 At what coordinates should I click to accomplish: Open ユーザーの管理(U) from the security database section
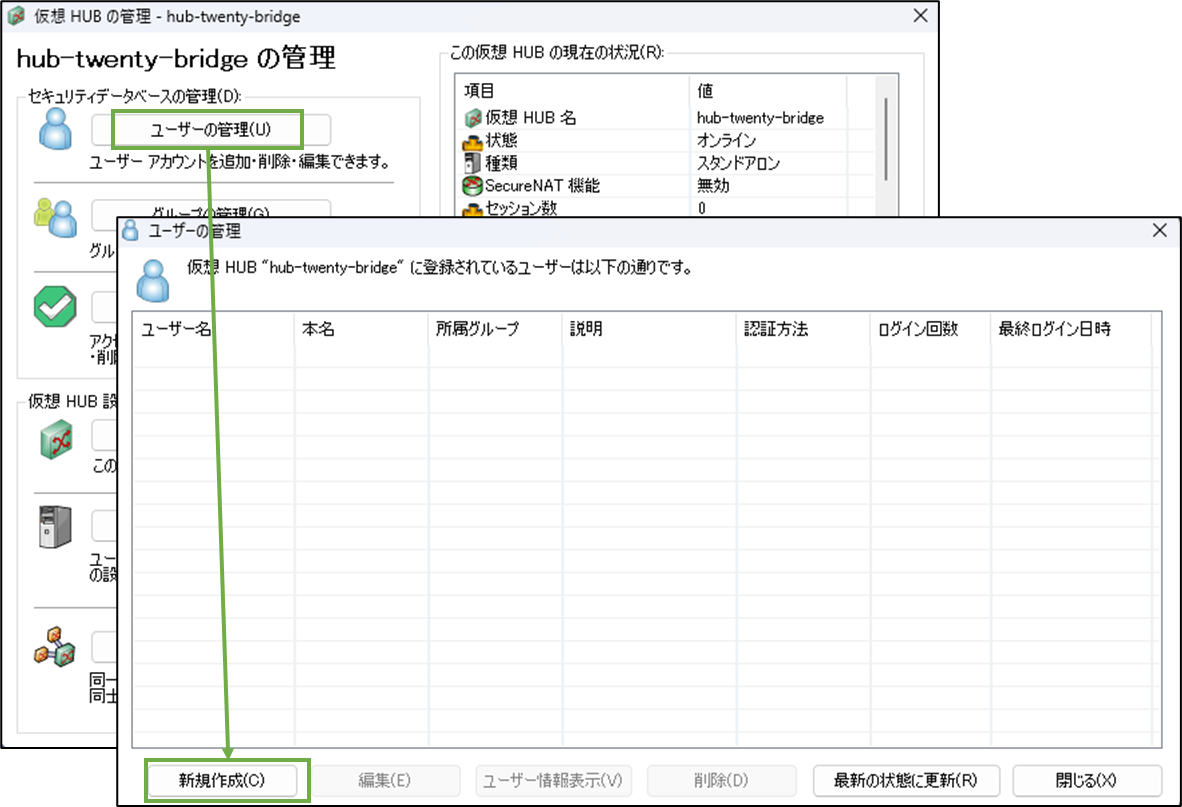[x=213, y=129]
